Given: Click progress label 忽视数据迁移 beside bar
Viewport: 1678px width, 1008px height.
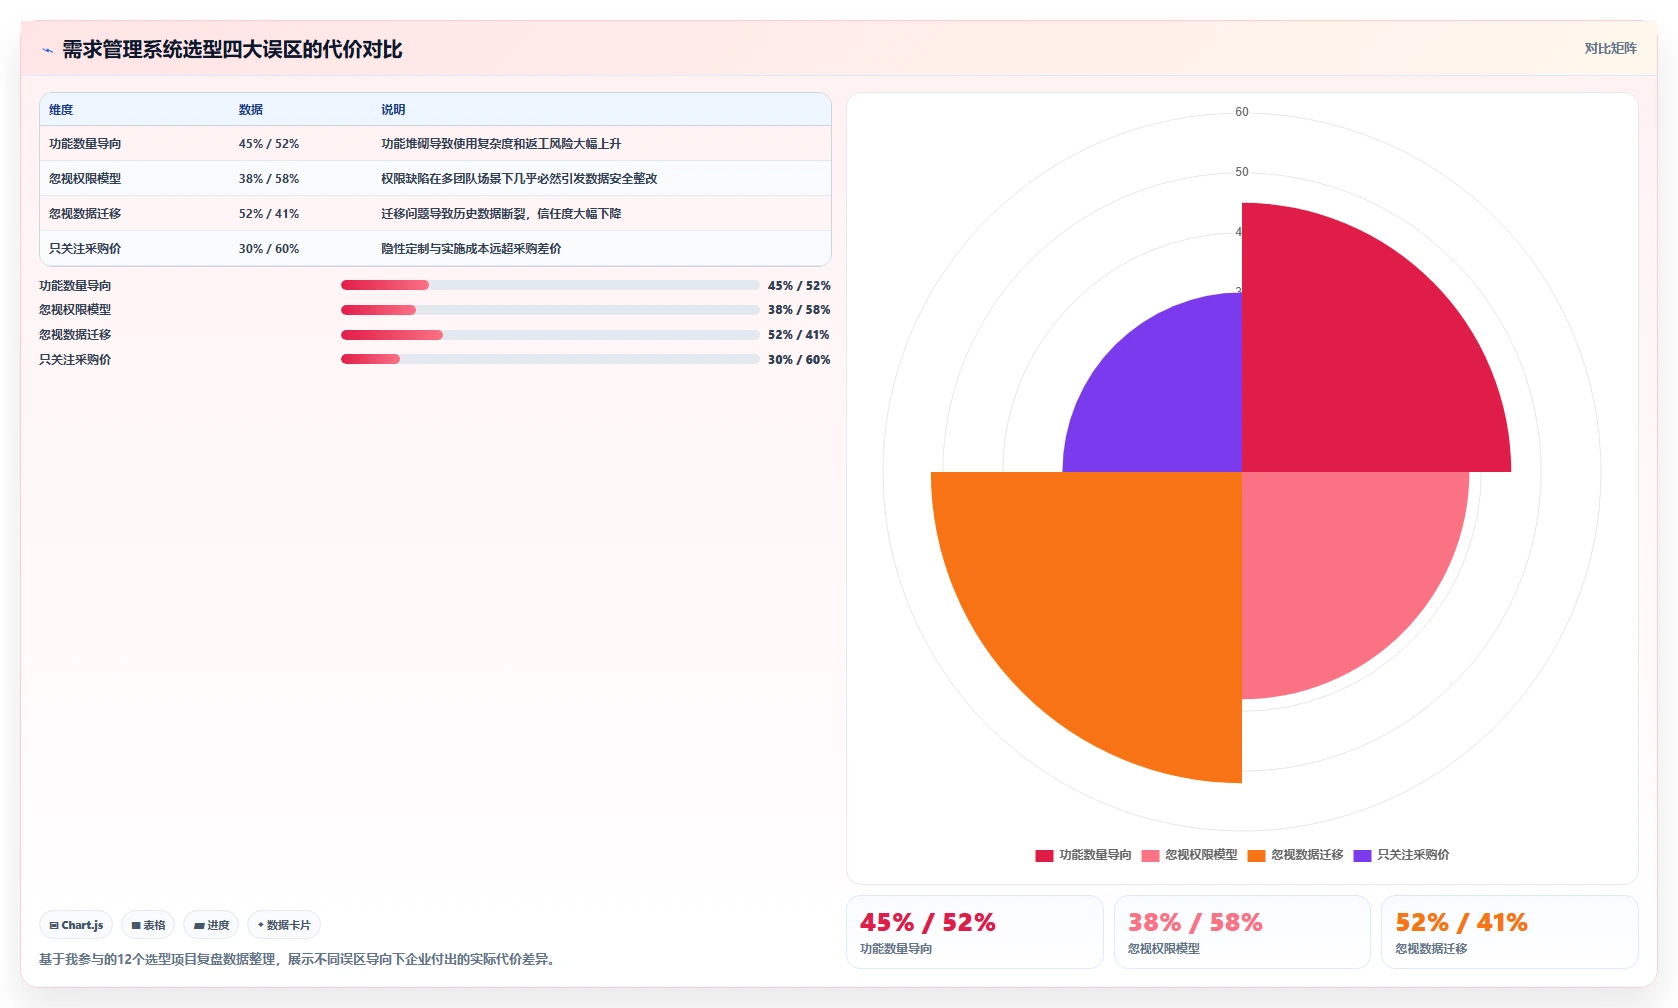Looking at the screenshot, I should 75,335.
